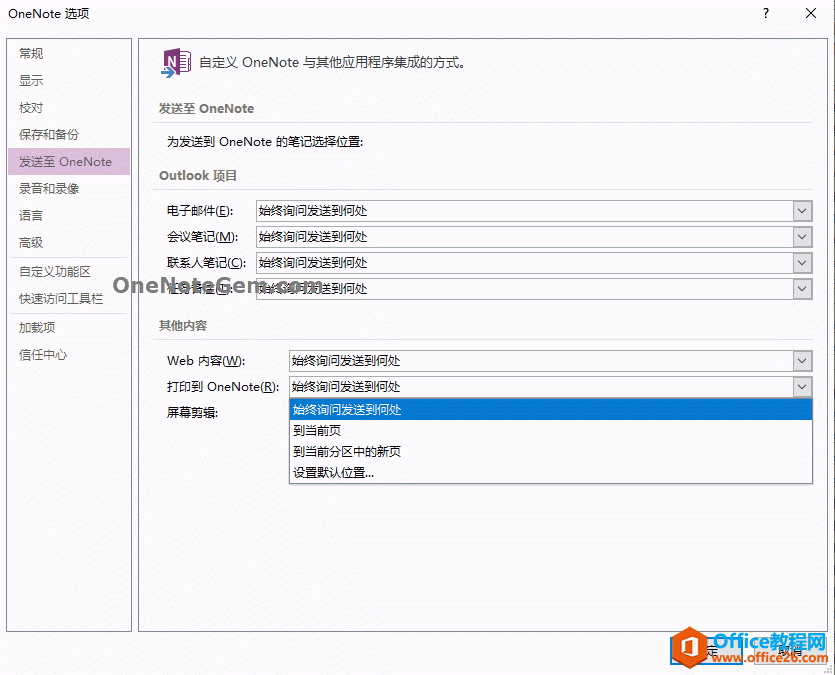The width and height of the screenshot is (835, 675).
Task: Click the Help question mark icon
Action: pyautogui.click(x=765, y=14)
